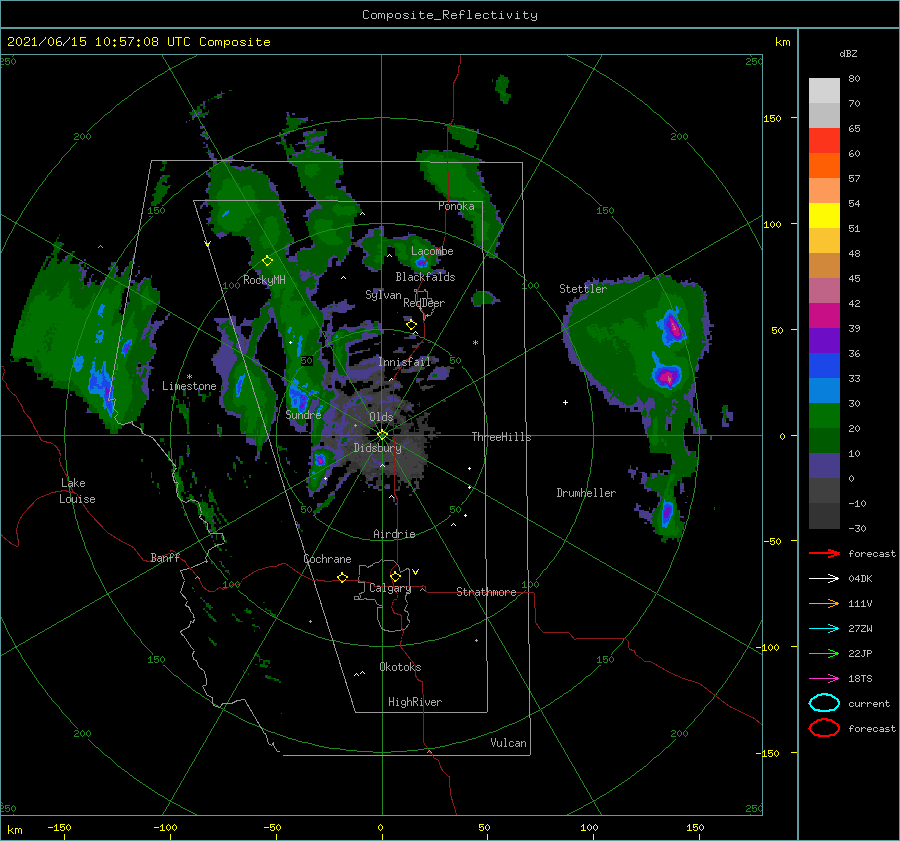Image resolution: width=900 pixels, height=841 pixels.
Task: Click the yellow diamond marker inside Calgary
Action: [x=395, y=576]
